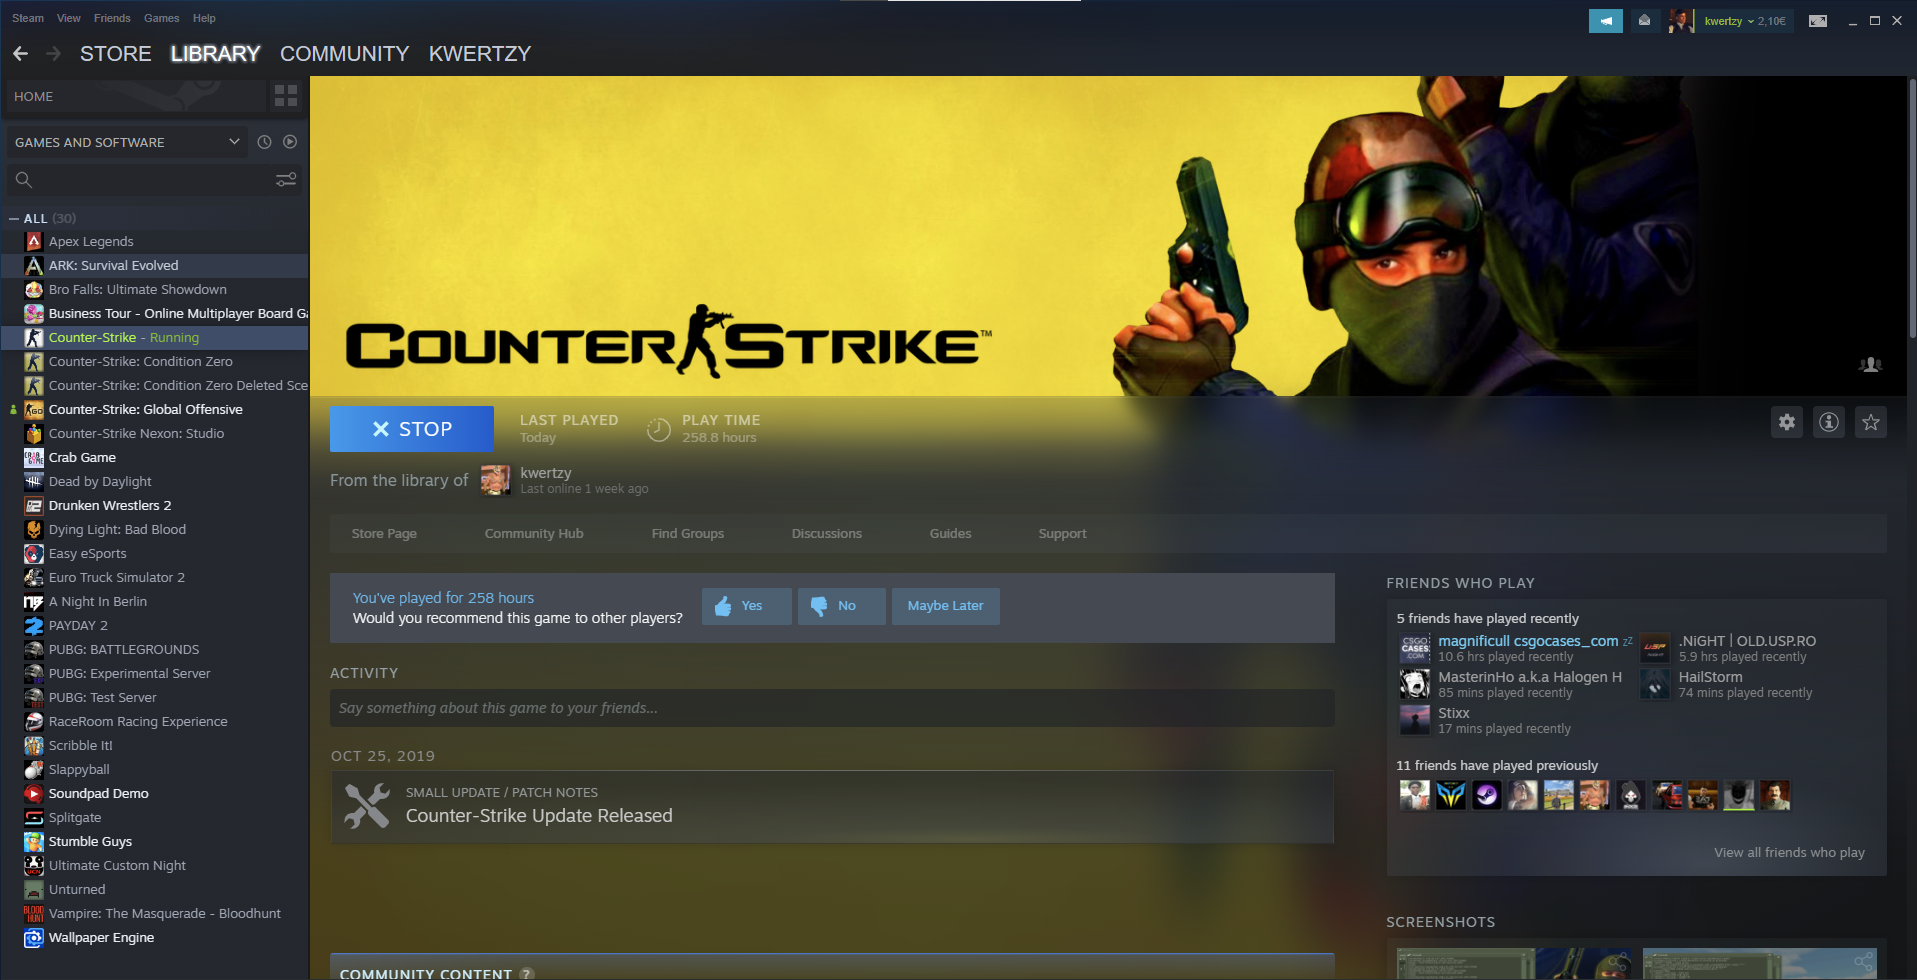Go back with the back arrow
The height and width of the screenshot is (980, 1917).
(21, 54)
